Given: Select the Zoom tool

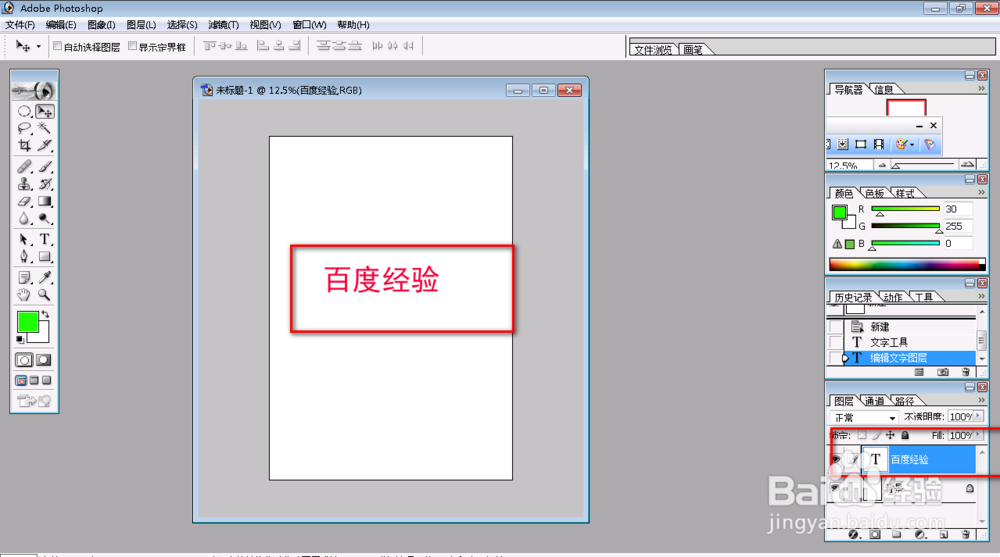Looking at the screenshot, I should (x=45, y=295).
